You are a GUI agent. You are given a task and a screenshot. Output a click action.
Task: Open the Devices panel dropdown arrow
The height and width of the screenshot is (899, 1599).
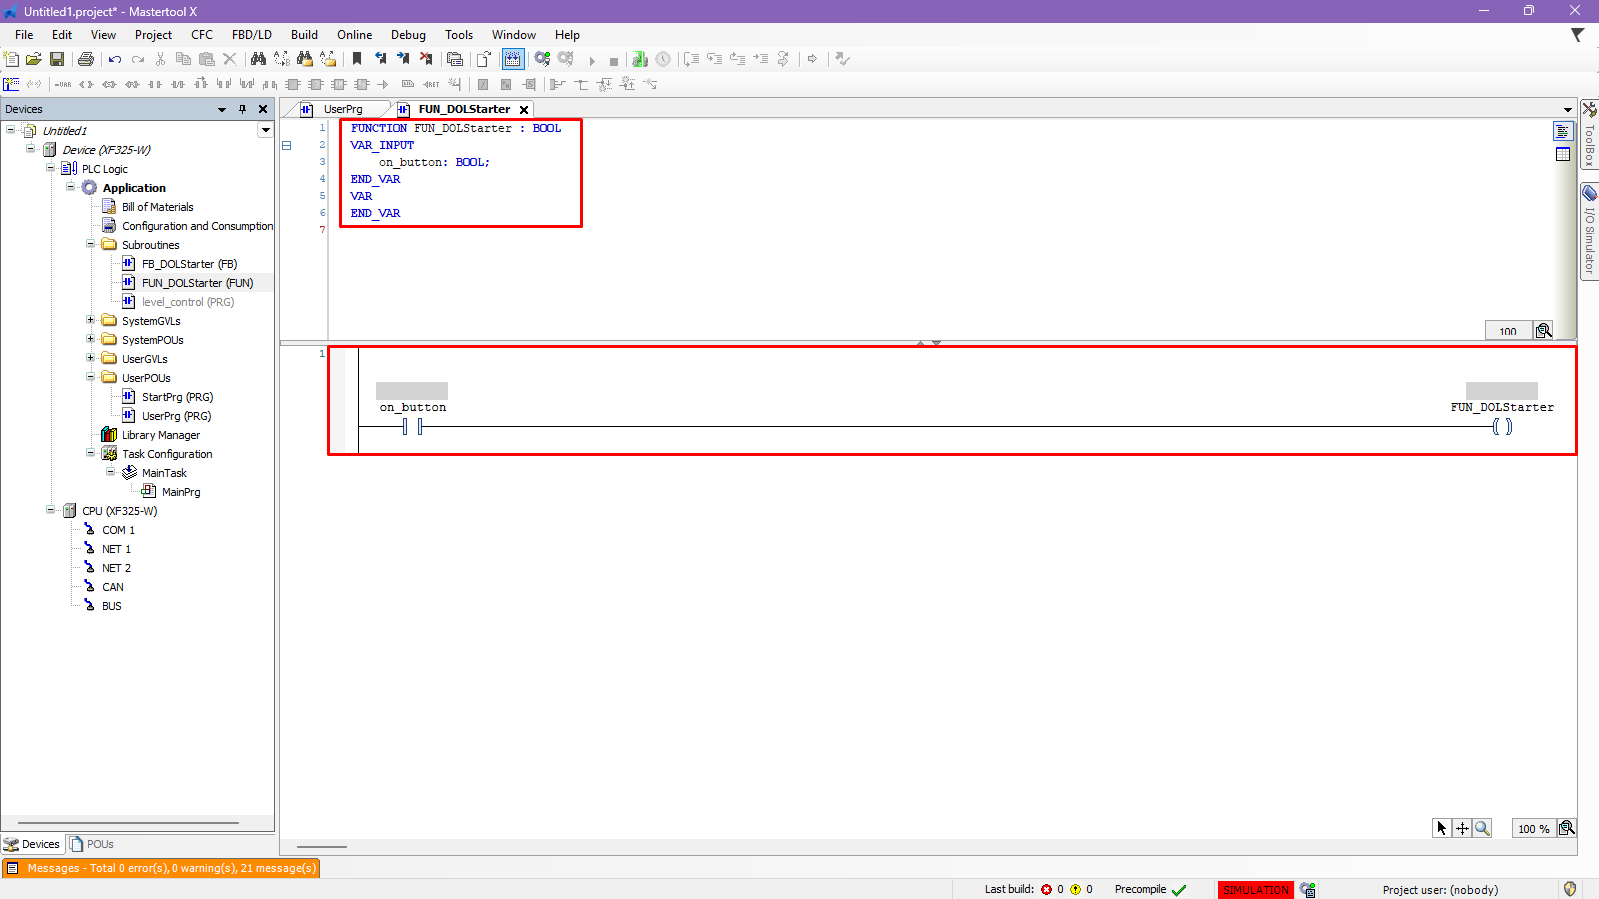pos(222,109)
